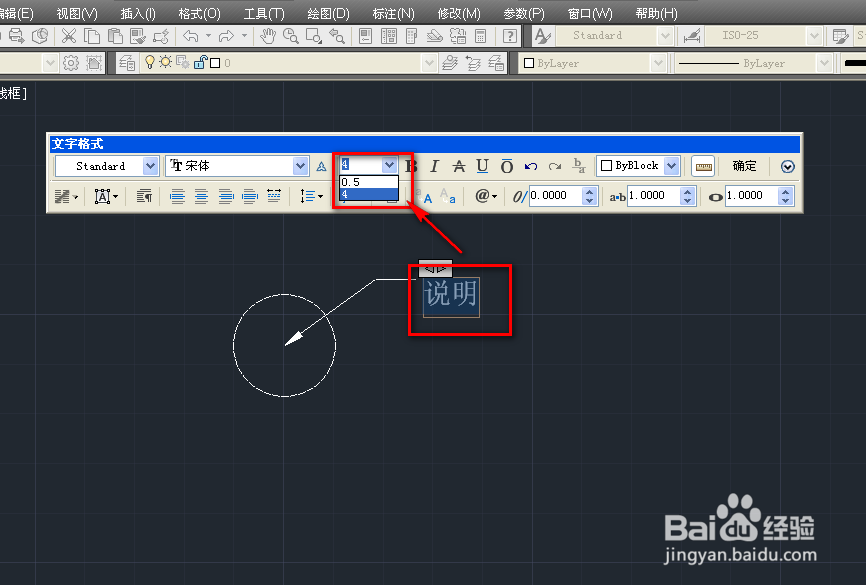Select 0.5 in text height list
This screenshot has height=585, width=866.
pos(369,182)
